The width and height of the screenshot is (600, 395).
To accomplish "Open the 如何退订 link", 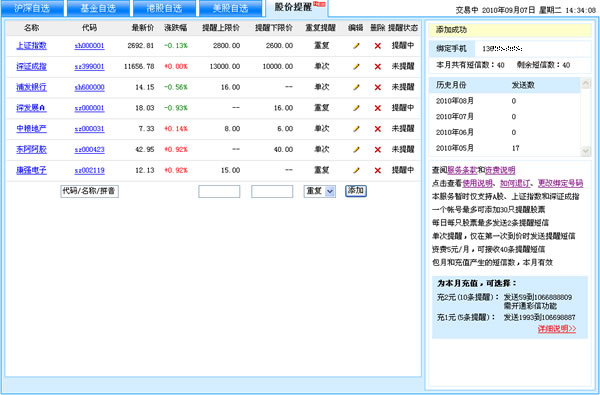I will click(x=515, y=183).
